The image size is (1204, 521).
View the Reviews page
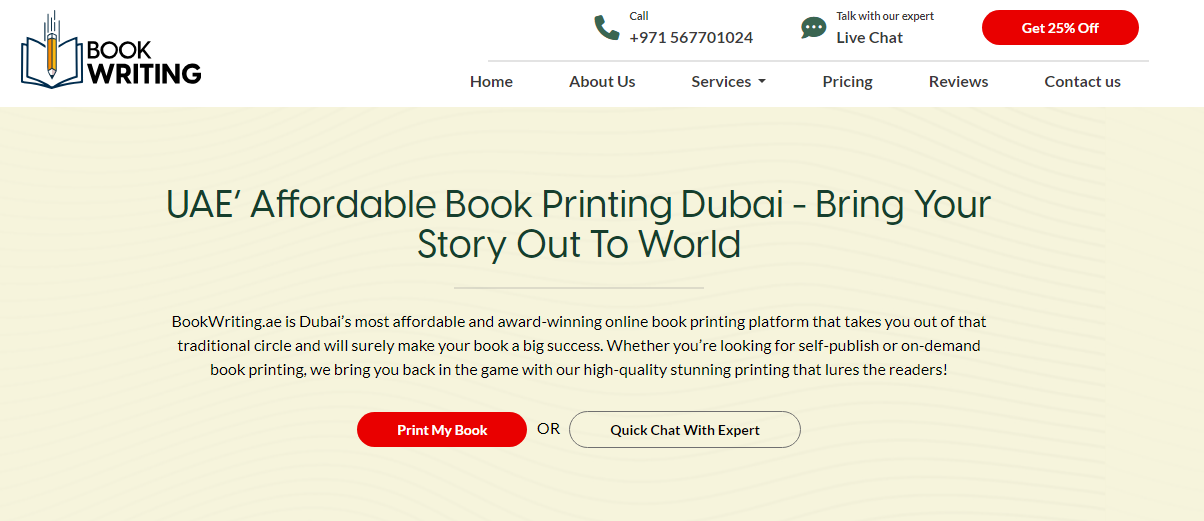[958, 82]
